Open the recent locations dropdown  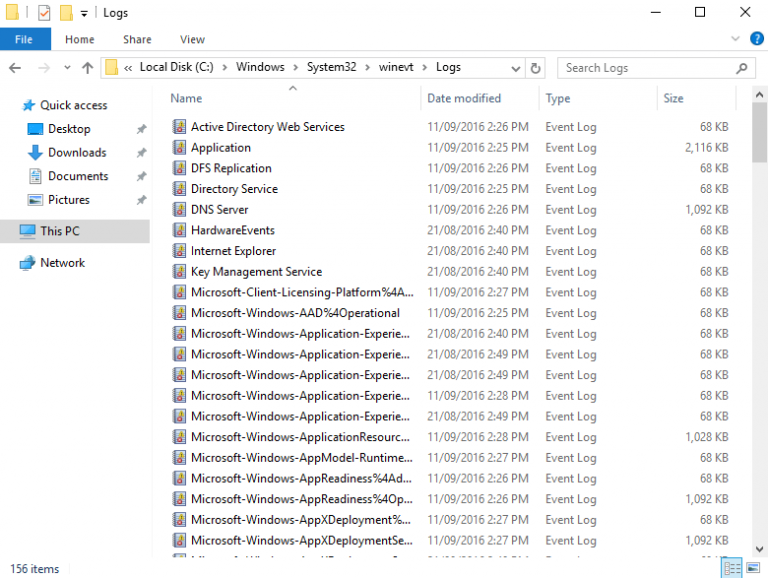pos(67,68)
